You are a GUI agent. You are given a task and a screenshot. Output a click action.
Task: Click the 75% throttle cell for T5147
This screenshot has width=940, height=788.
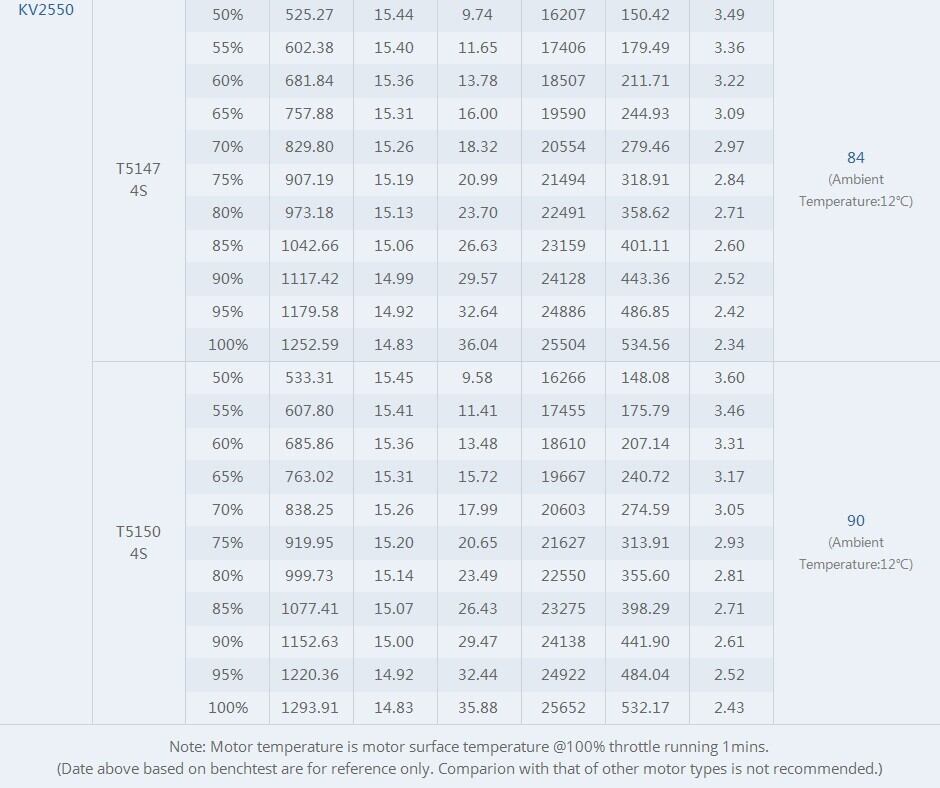(228, 180)
